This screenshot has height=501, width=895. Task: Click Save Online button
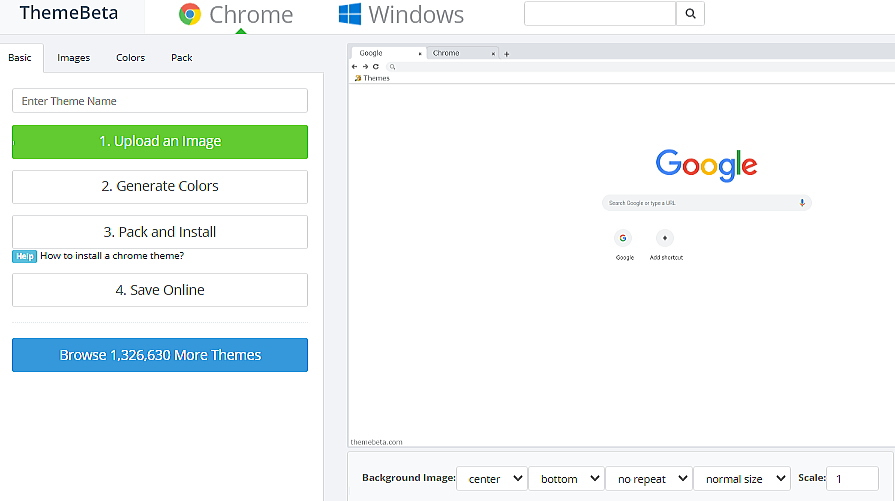[x=160, y=290]
